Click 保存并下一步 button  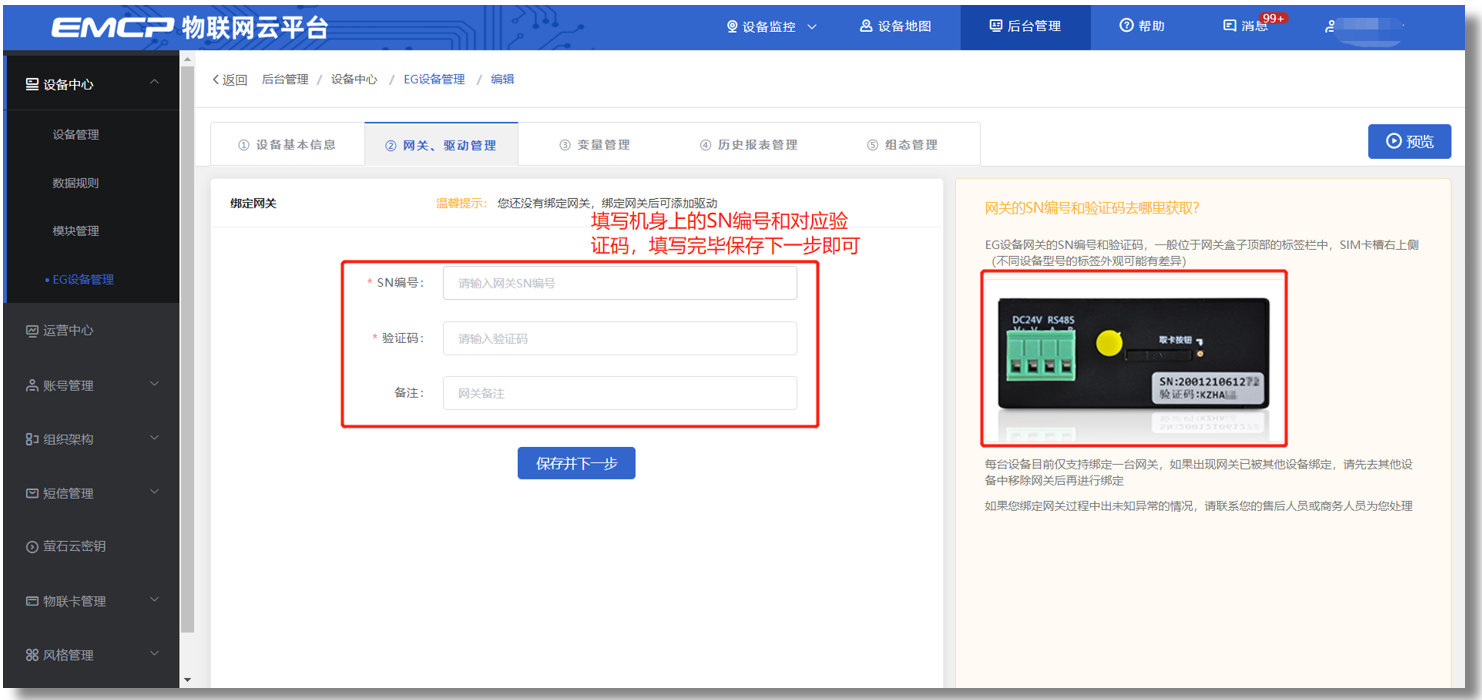[576, 463]
